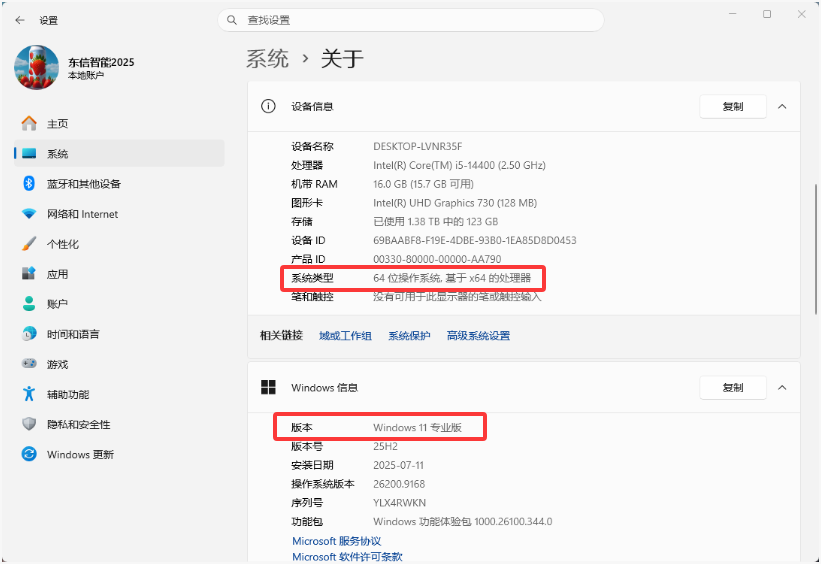The image size is (821, 564).
Task: Click 系统 in the breadcrumb title
Action: (268, 58)
